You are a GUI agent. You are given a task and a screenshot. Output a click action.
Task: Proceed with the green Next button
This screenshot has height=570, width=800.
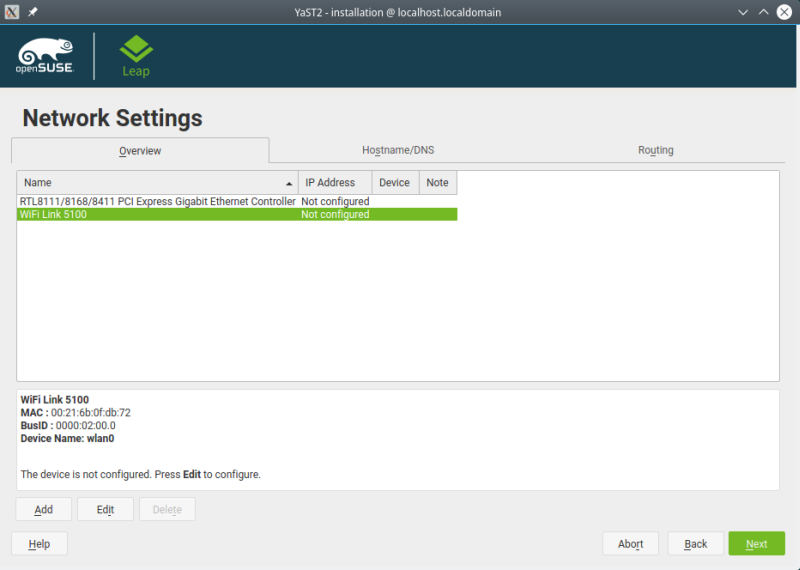point(757,543)
